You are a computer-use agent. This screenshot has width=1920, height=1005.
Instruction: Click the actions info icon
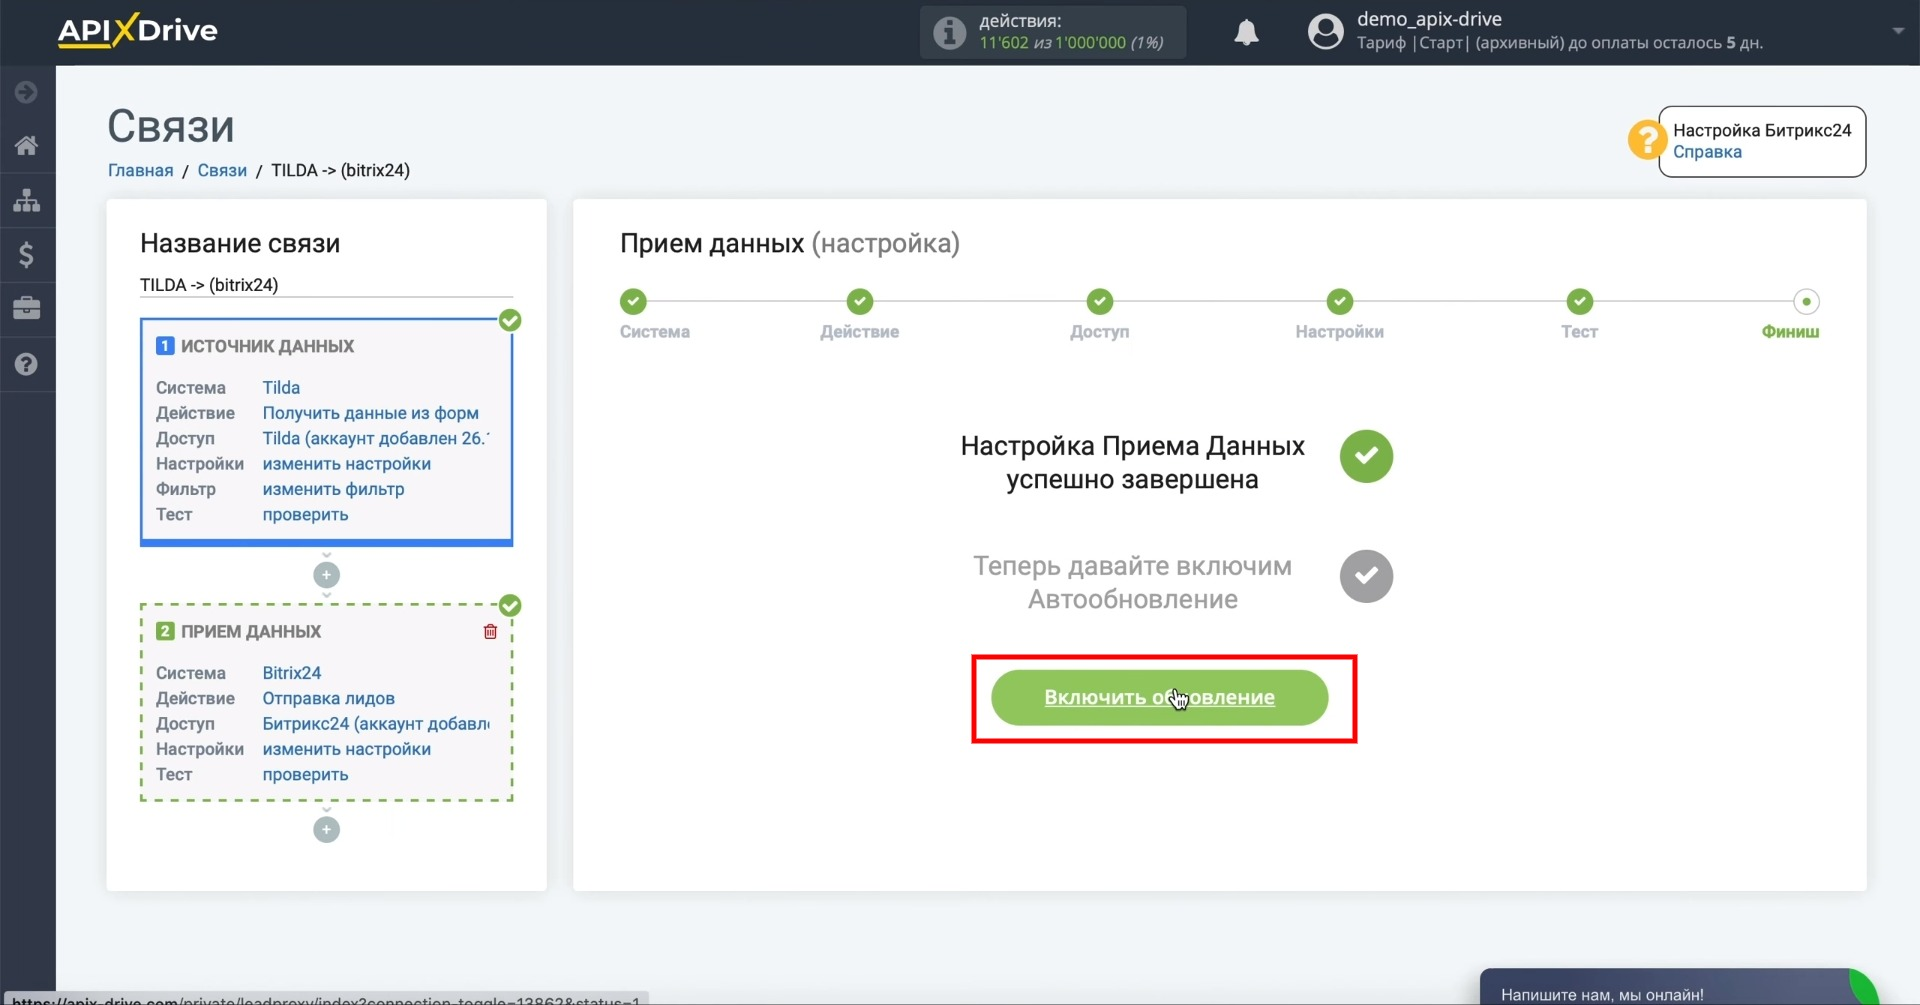(x=949, y=33)
